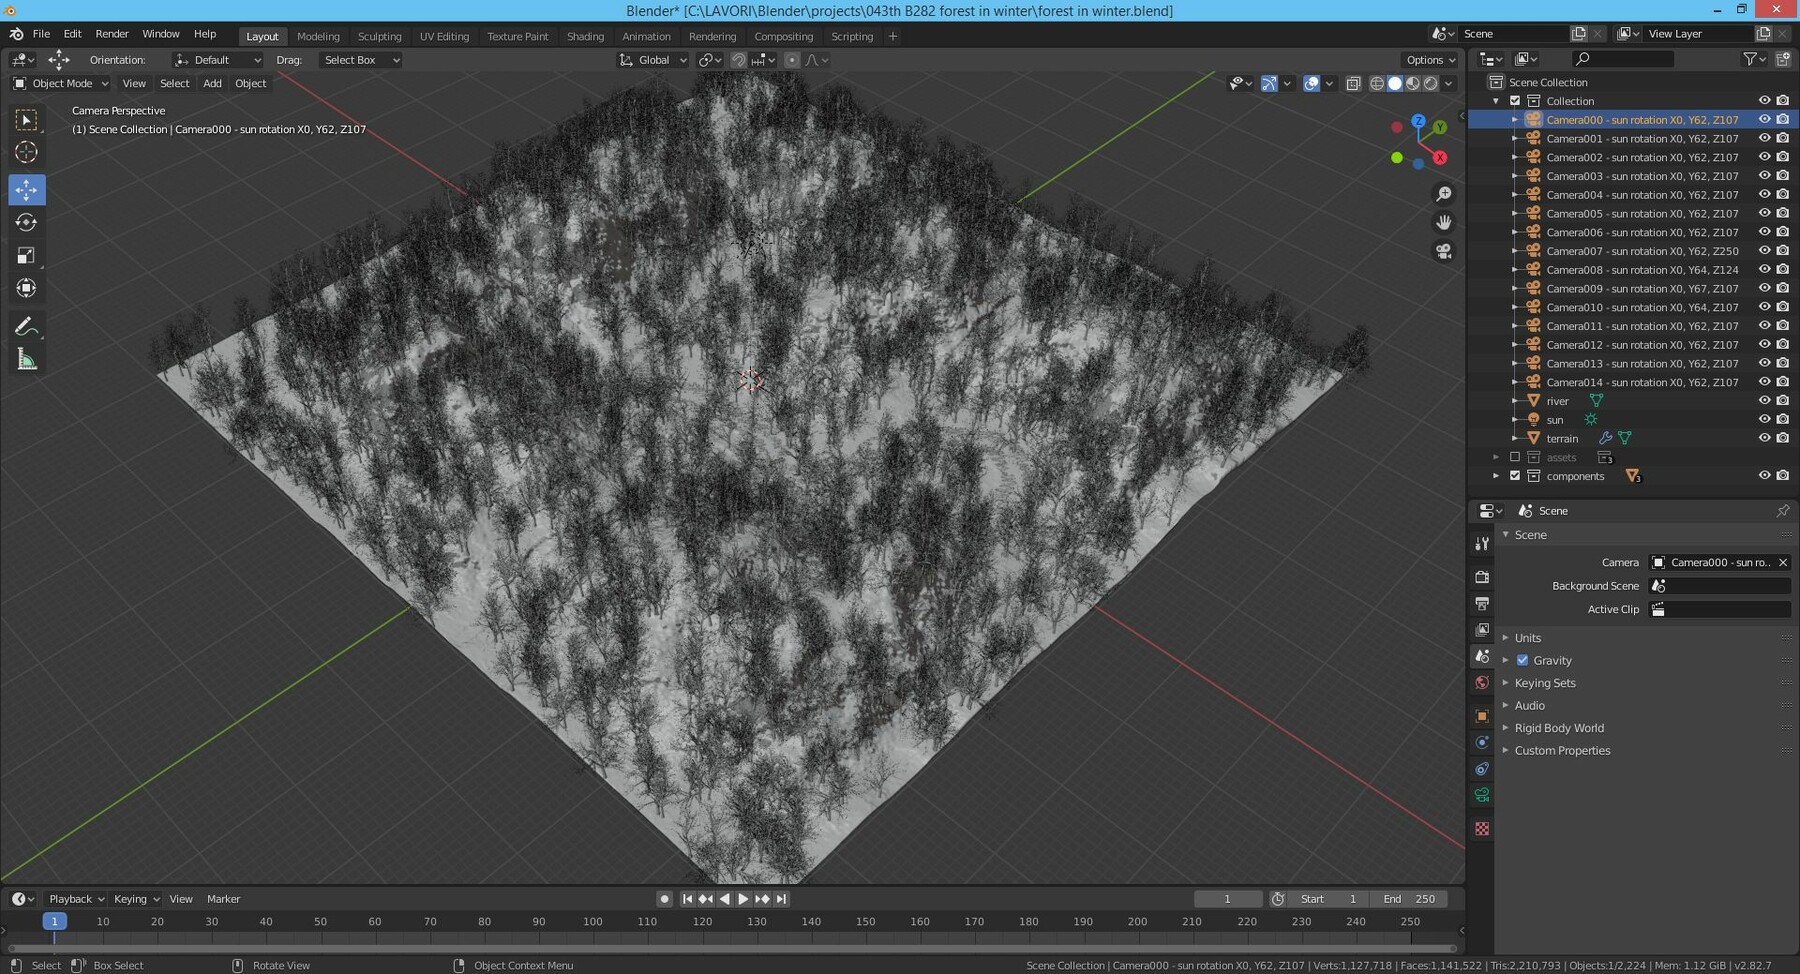The height and width of the screenshot is (974, 1800).
Task: Hide the river object in the outliner
Action: click(x=1764, y=400)
